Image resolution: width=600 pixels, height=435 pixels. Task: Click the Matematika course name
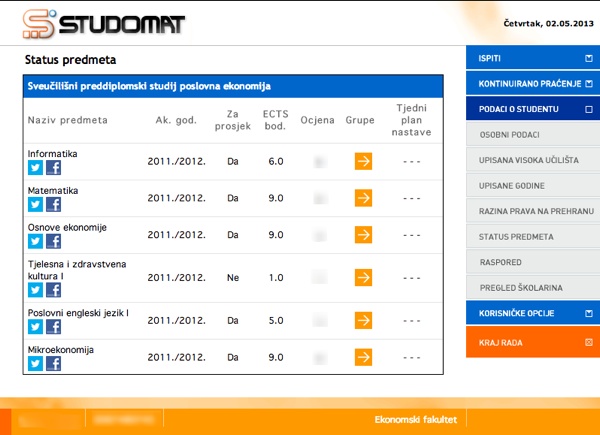53,191
